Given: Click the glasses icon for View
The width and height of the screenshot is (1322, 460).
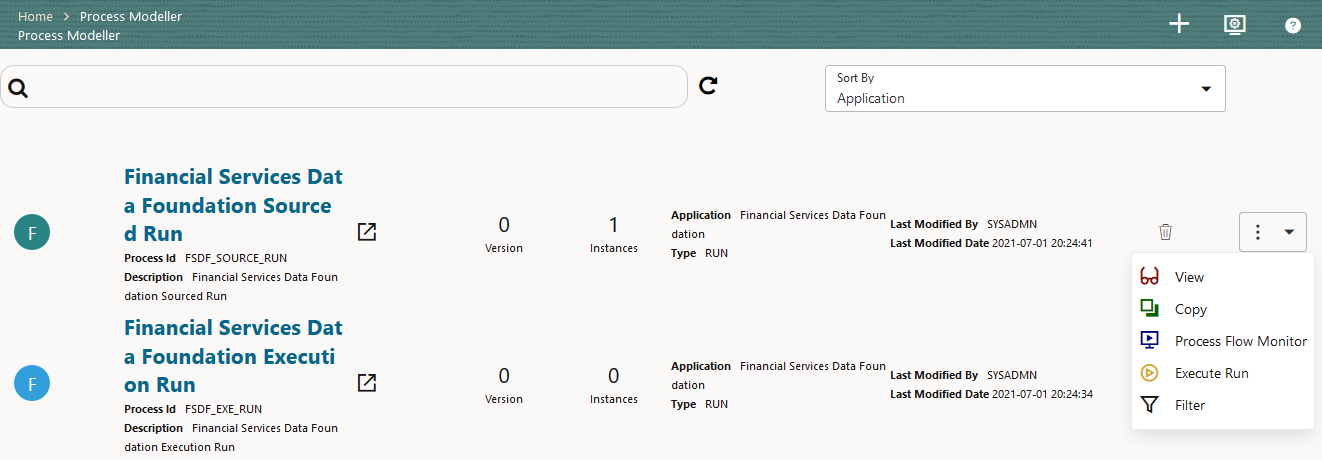Looking at the screenshot, I should pyautogui.click(x=1149, y=277).
